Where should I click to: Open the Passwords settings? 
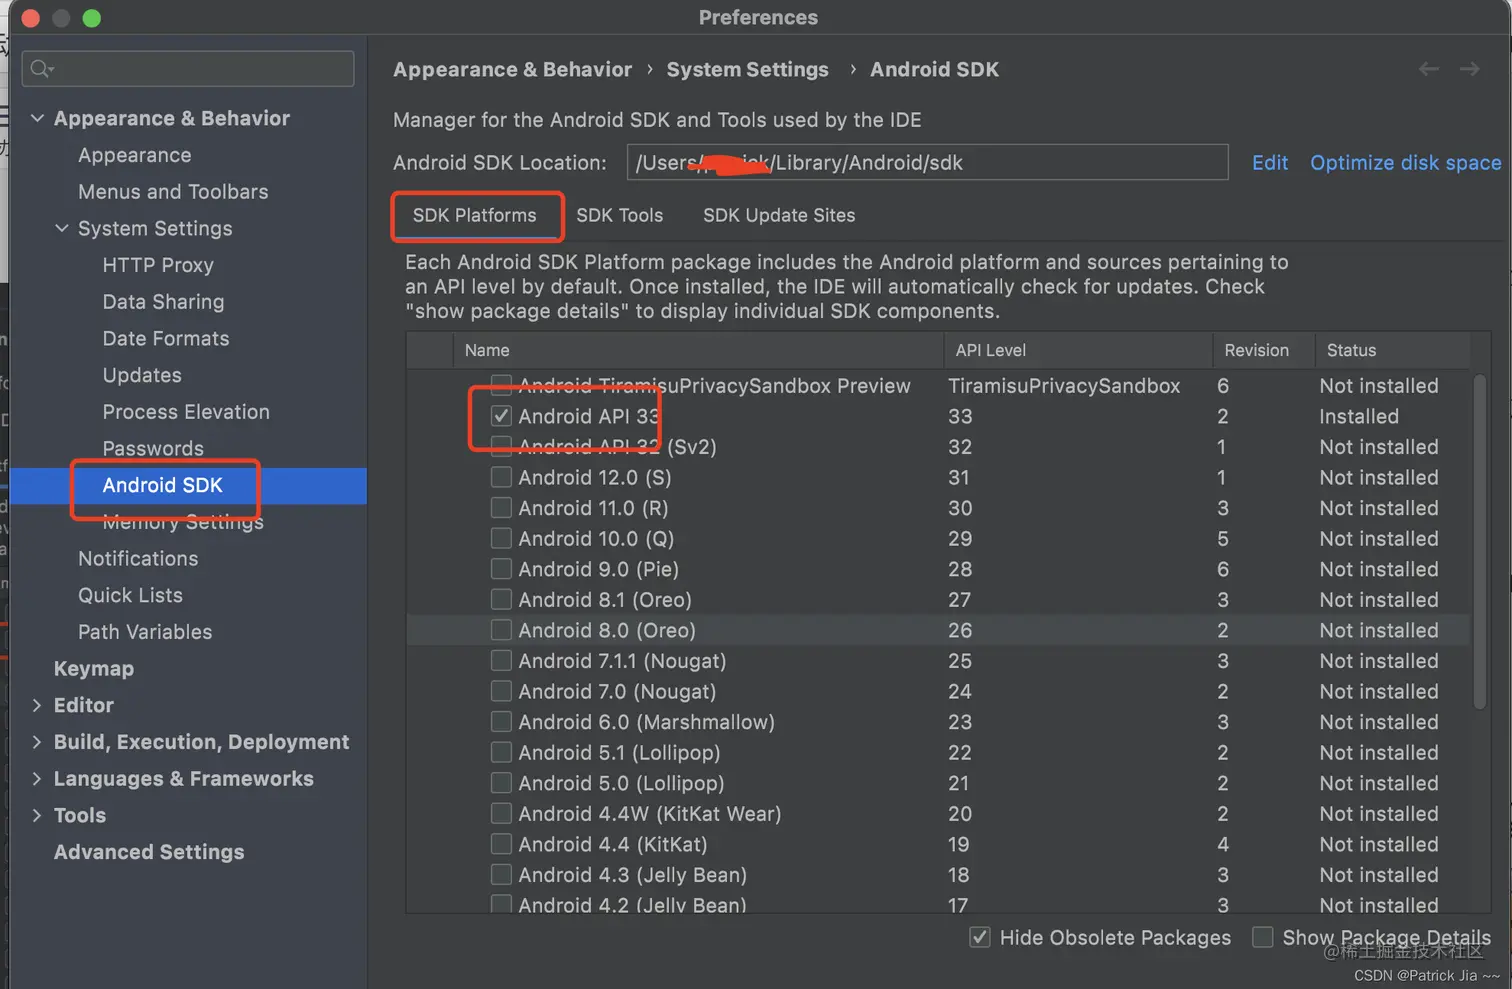(x=153, y=448)
